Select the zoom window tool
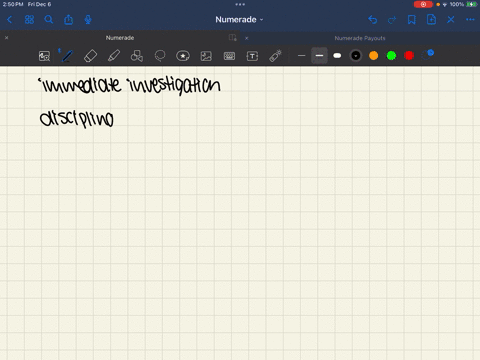The image size is (480, 360). [44, 56]
